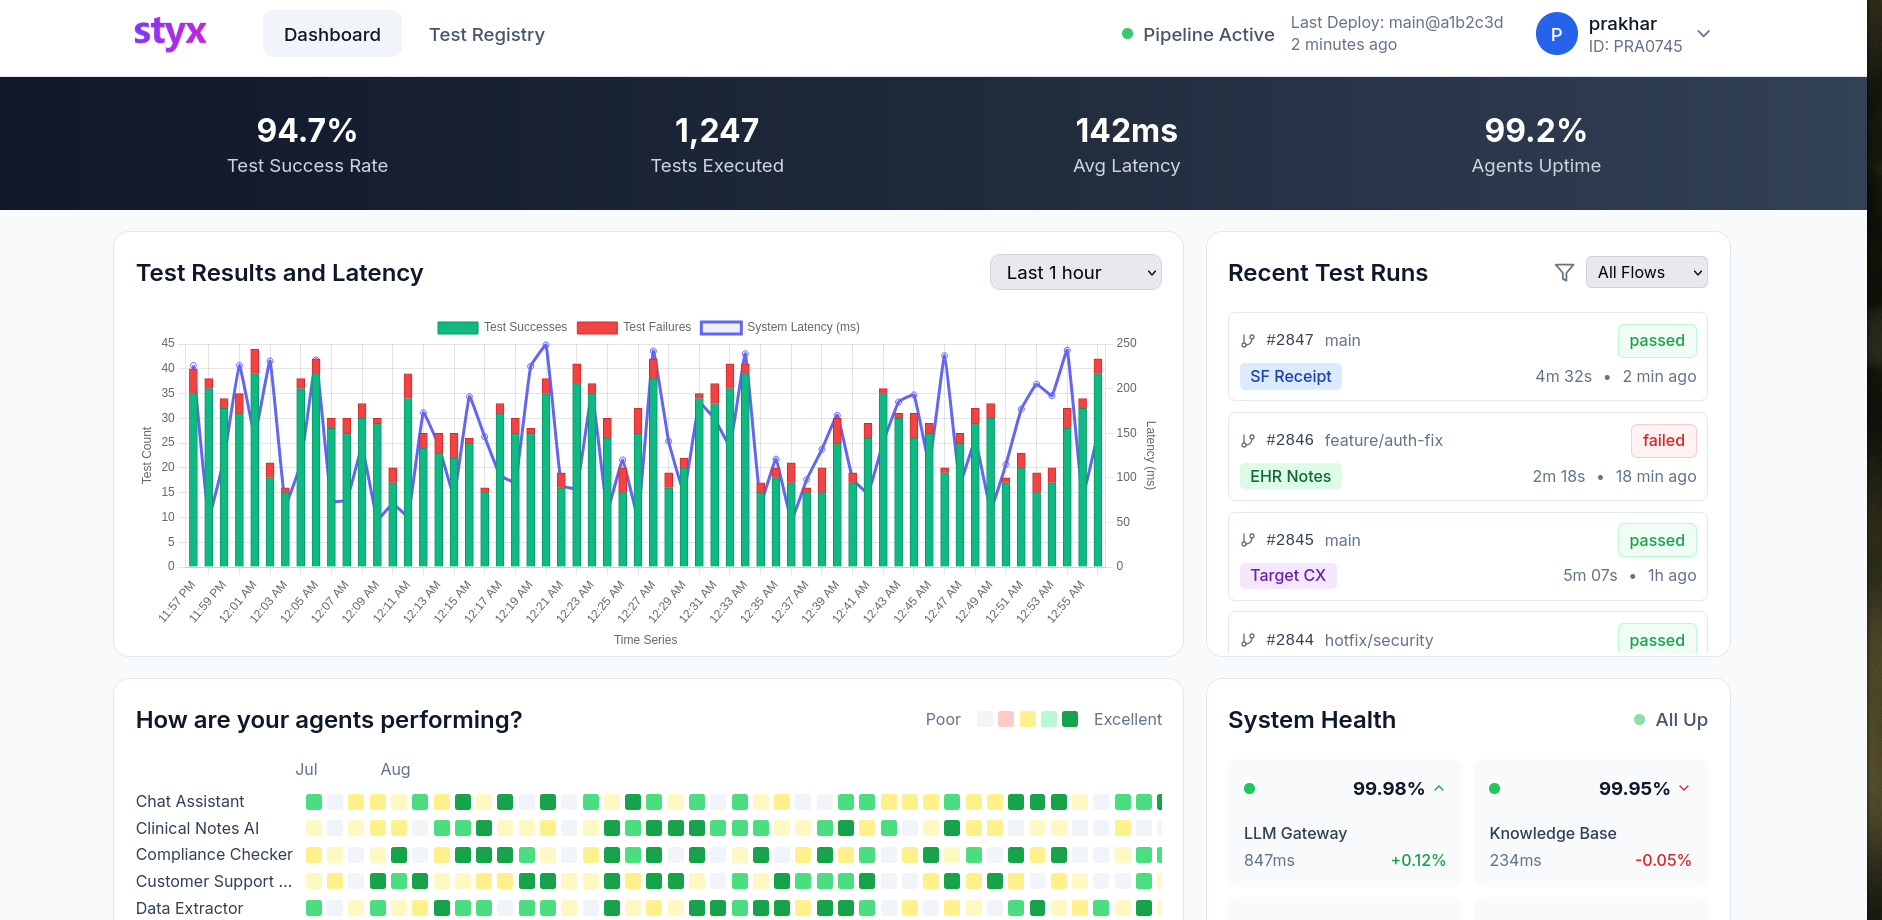This screenshot has width=1882, height=920.
Task: Click the LLM Gateway green status dot
Action: coord(1249,788)
